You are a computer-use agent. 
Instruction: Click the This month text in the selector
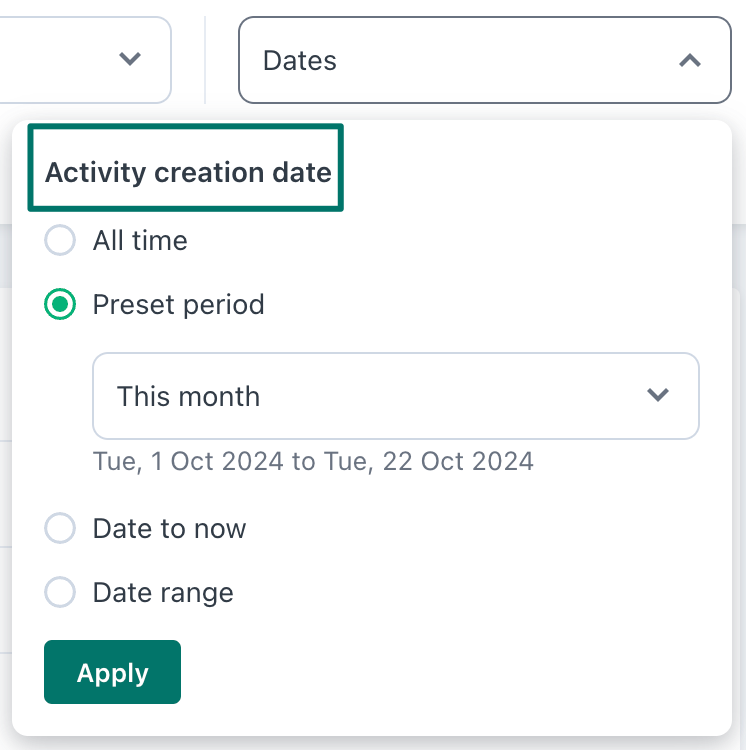pyautogui.click(x=188, y=396)
